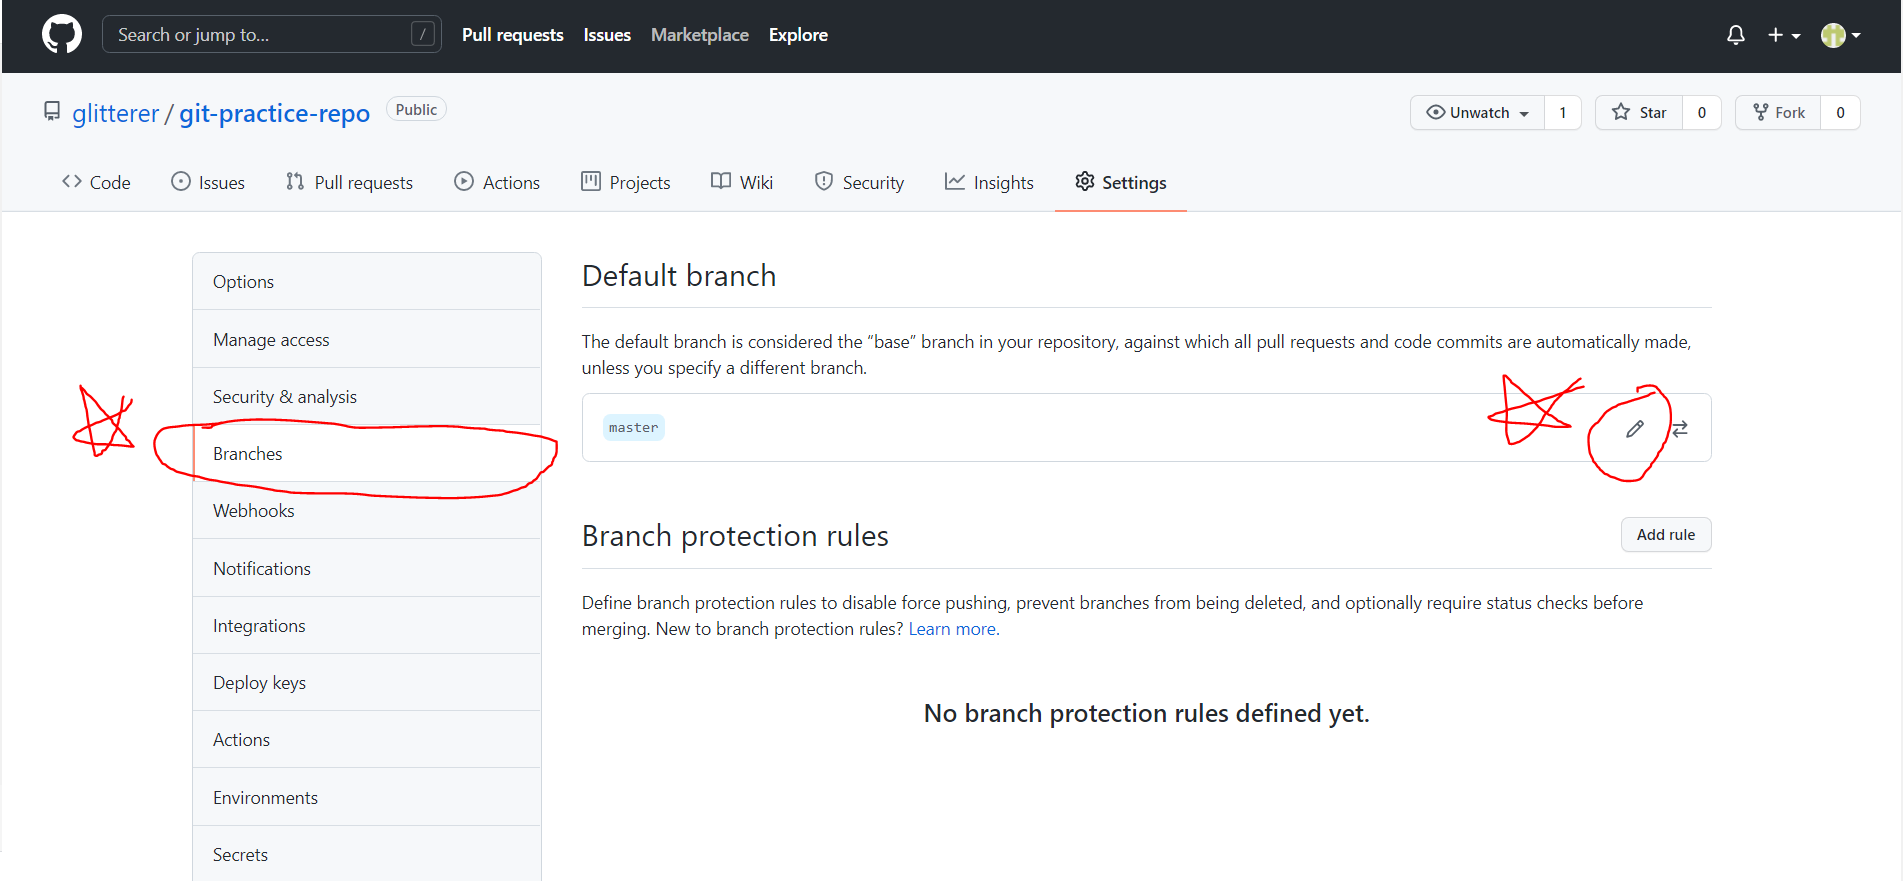Go to Marketplace
Image resolution: width=1903 pixels, height=881 pixels.
tap(700, 35)
